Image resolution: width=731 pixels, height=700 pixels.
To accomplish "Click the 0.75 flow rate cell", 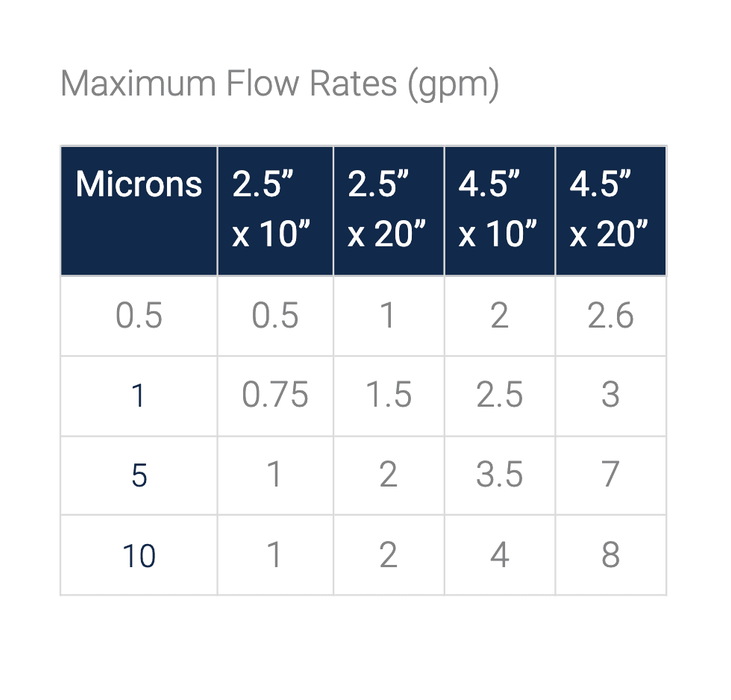I will click(275, 396).
